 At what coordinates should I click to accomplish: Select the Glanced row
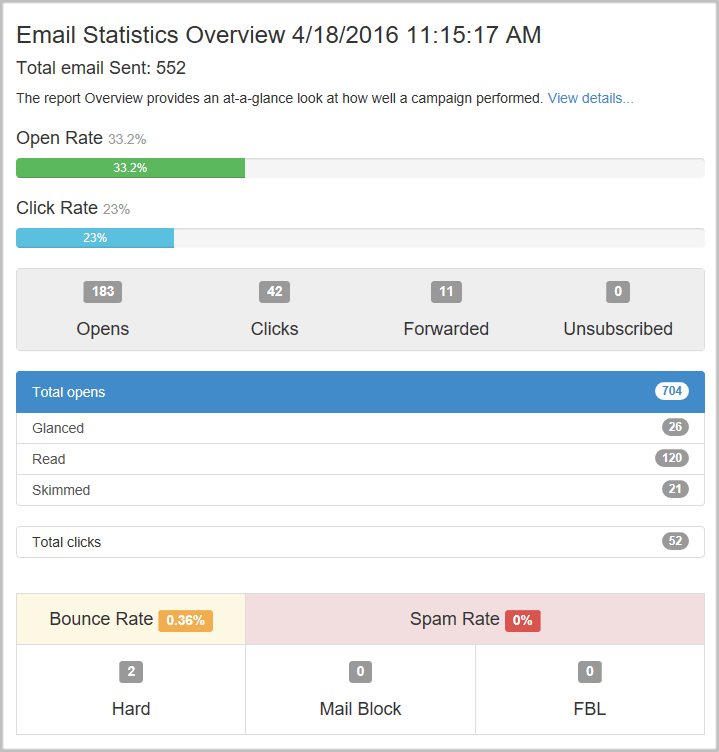pyautogui.click(x=360, y=428)
